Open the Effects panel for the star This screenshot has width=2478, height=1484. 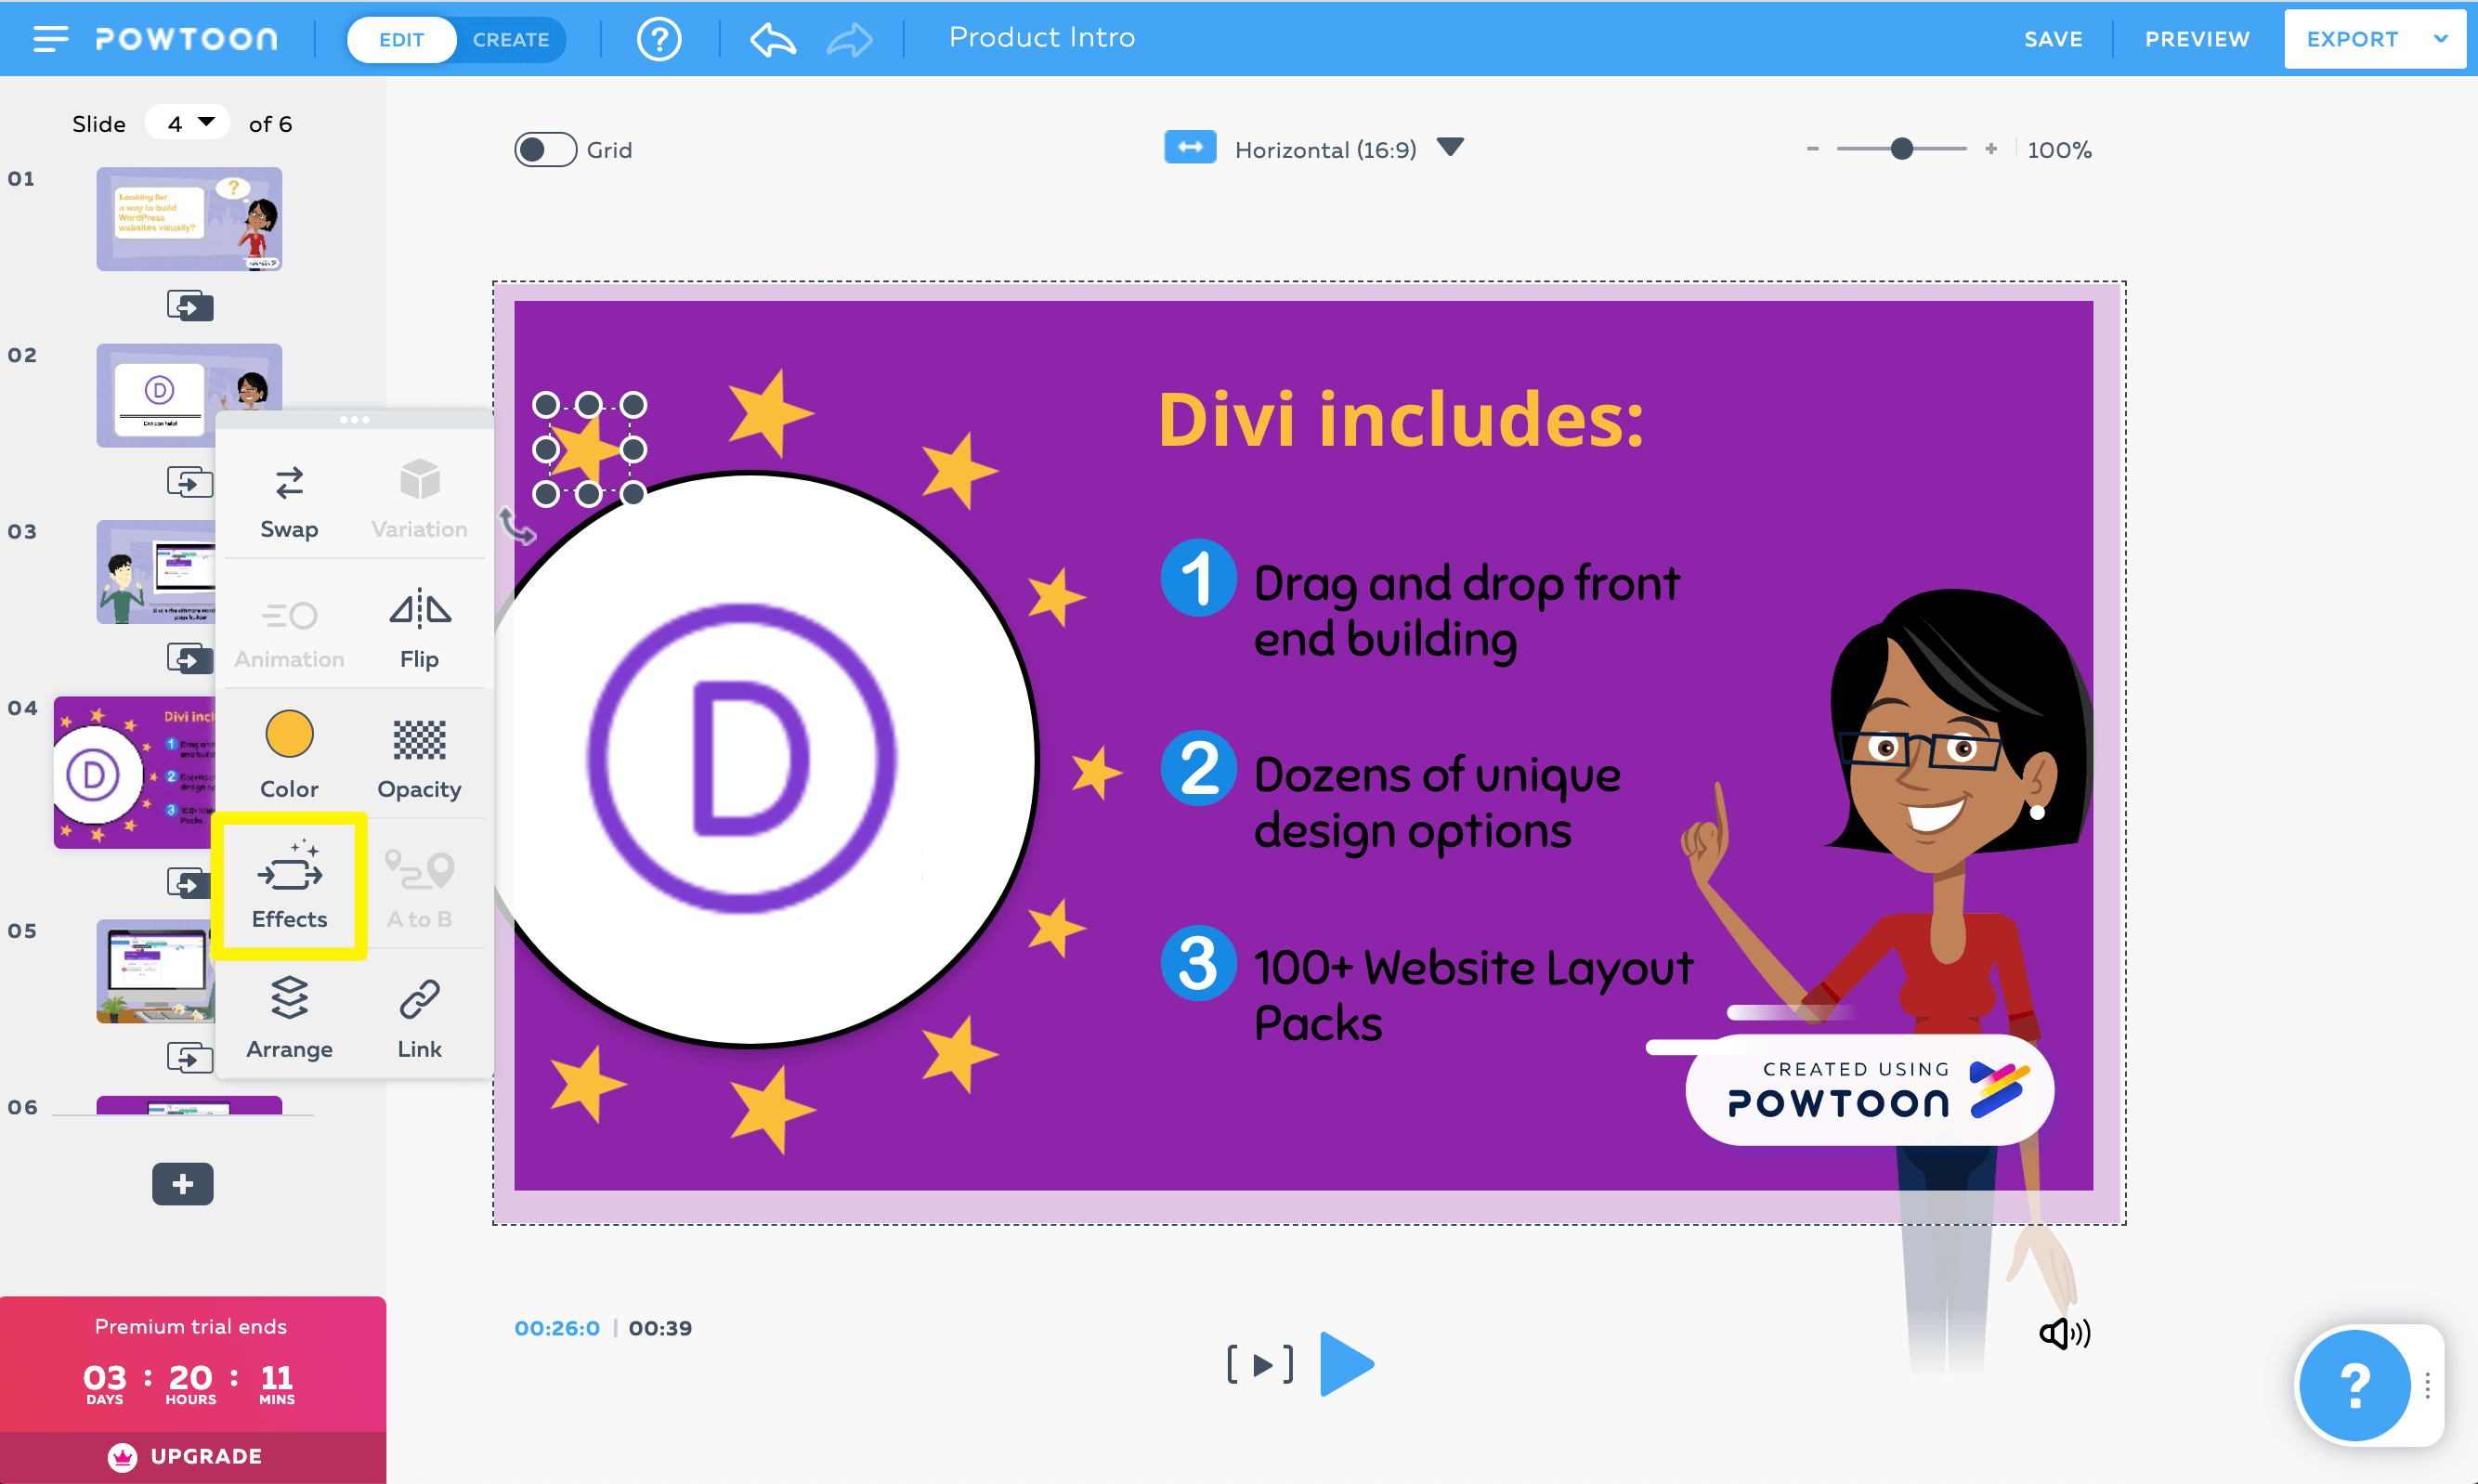pos(289,884)
